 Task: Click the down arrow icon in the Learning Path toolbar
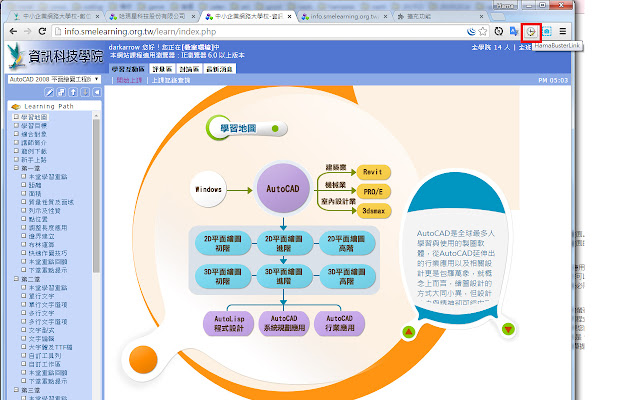tap(85, 92)
